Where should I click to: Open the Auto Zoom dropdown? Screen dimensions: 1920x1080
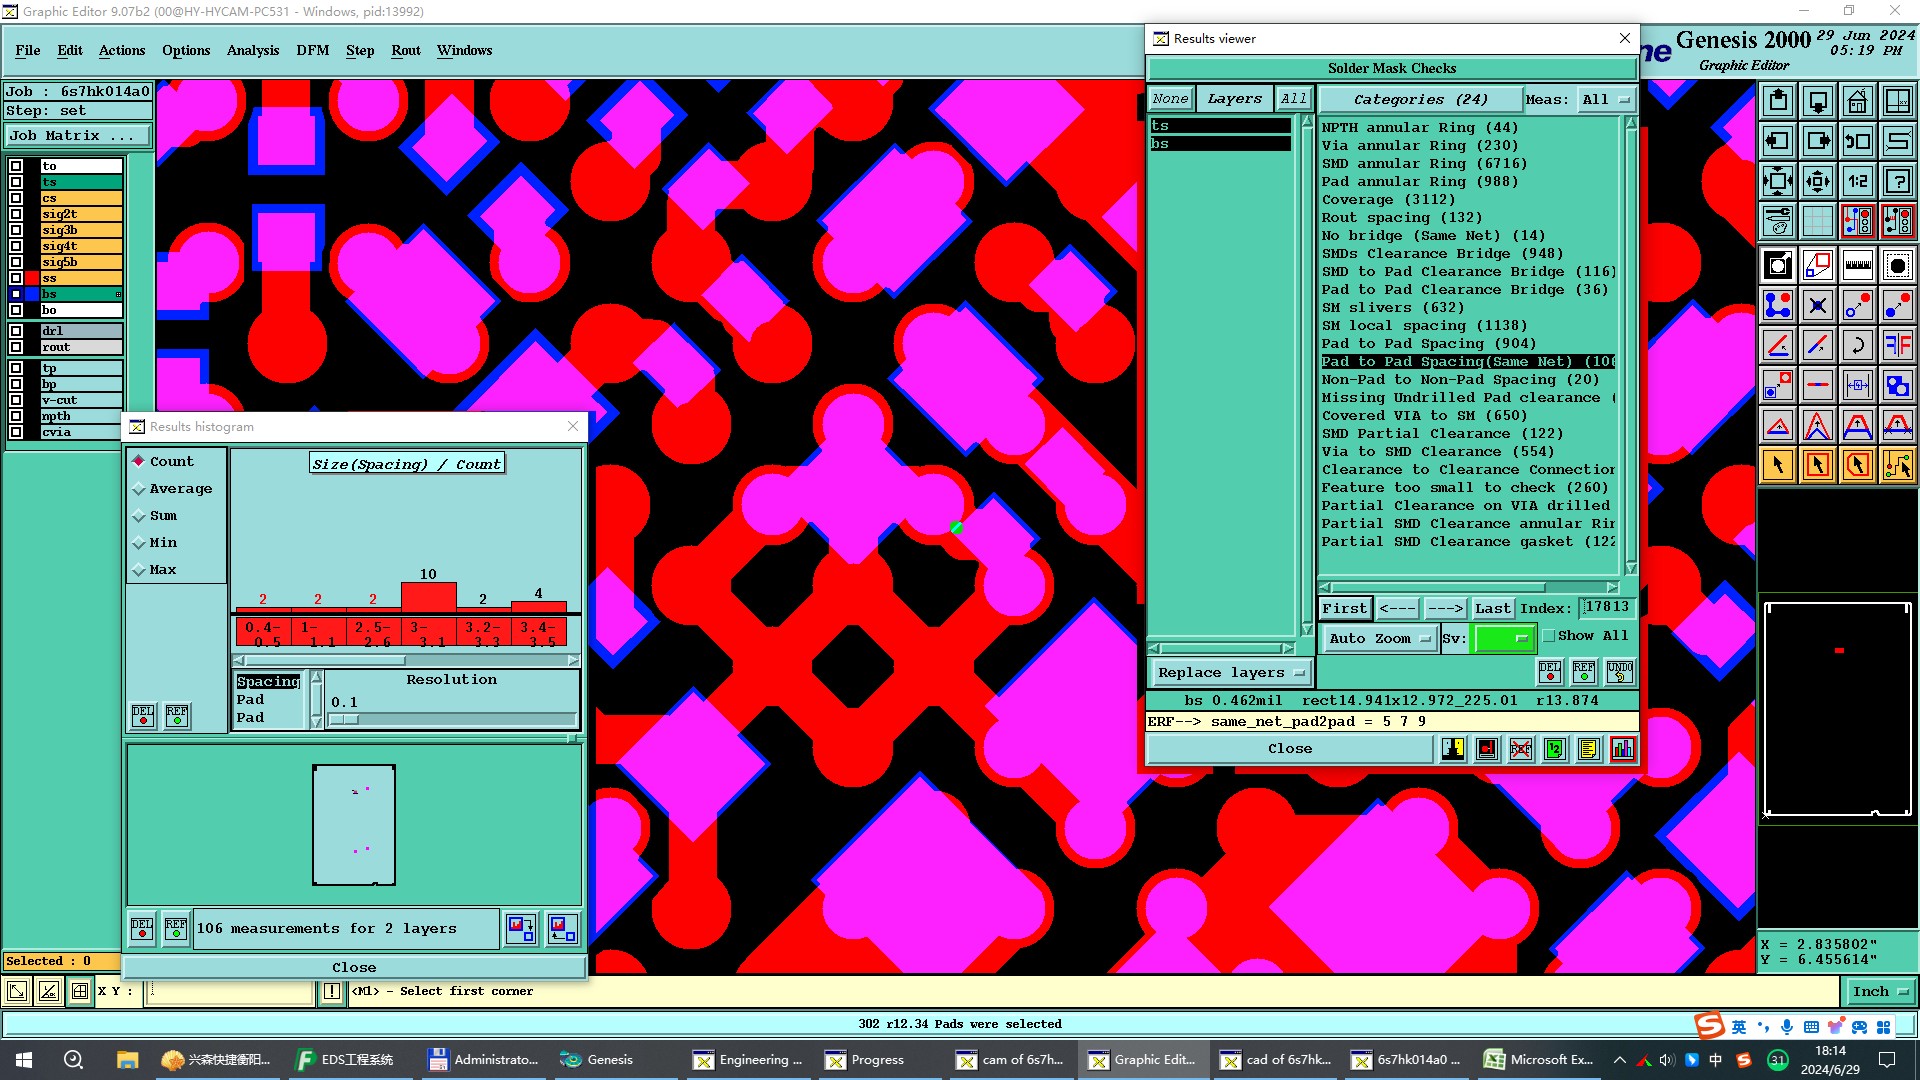coord(1379,638)
